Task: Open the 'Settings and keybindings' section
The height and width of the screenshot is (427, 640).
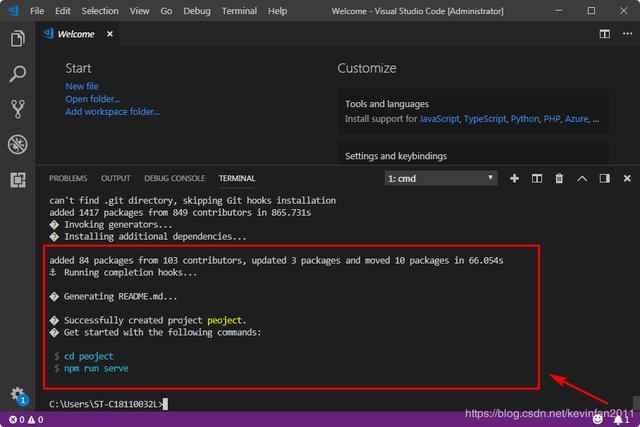Action: (x=396, y=156)
